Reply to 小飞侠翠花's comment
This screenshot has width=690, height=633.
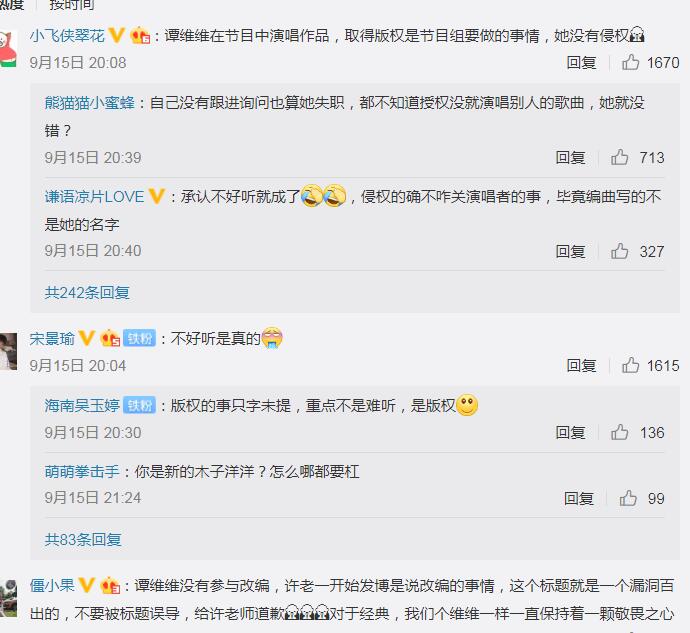tap(581, 63)
